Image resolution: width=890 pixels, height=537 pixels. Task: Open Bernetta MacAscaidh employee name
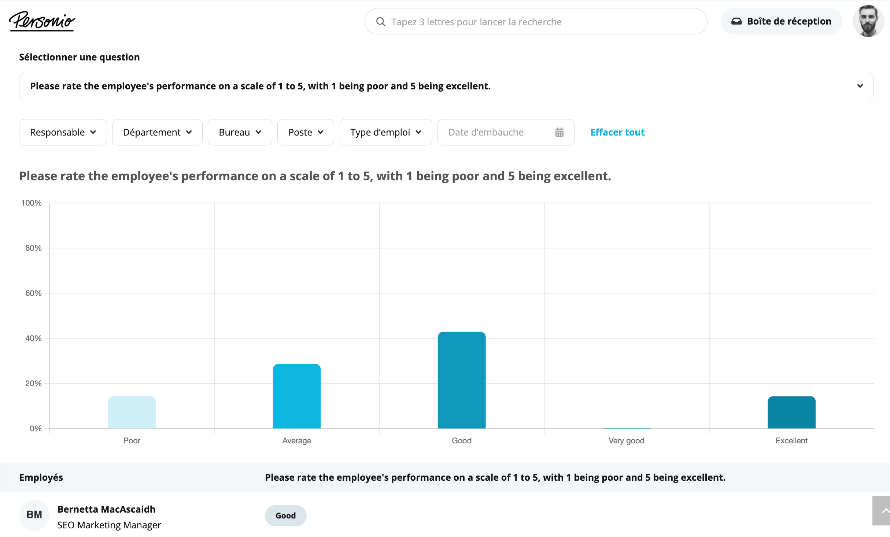click(x=106, y=509)
